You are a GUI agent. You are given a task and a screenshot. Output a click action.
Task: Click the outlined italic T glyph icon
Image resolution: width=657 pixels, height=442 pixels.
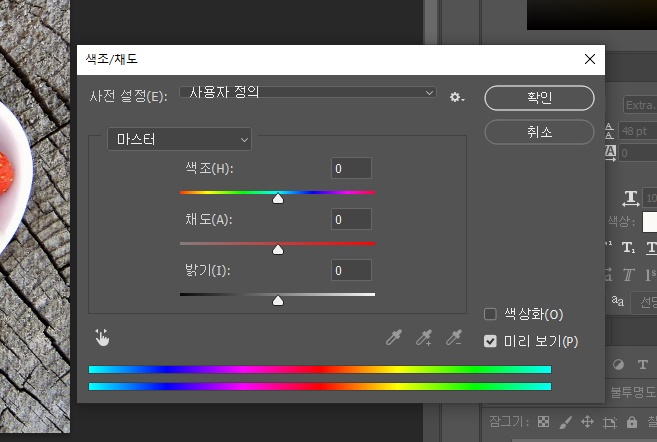629,275
